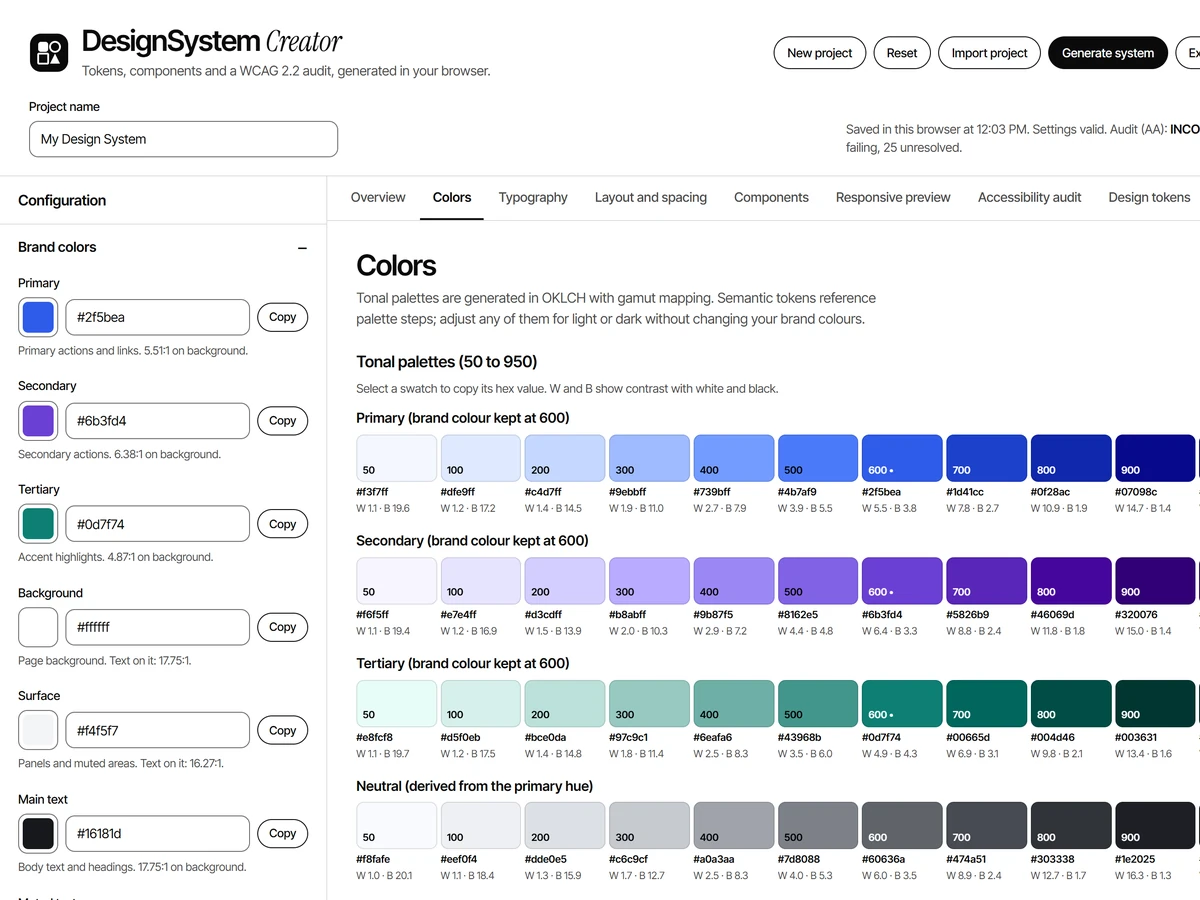The height and width of the screenshot is (900, 1200).
Task: Select Secondary palette swatch 700
Action: 987,581
